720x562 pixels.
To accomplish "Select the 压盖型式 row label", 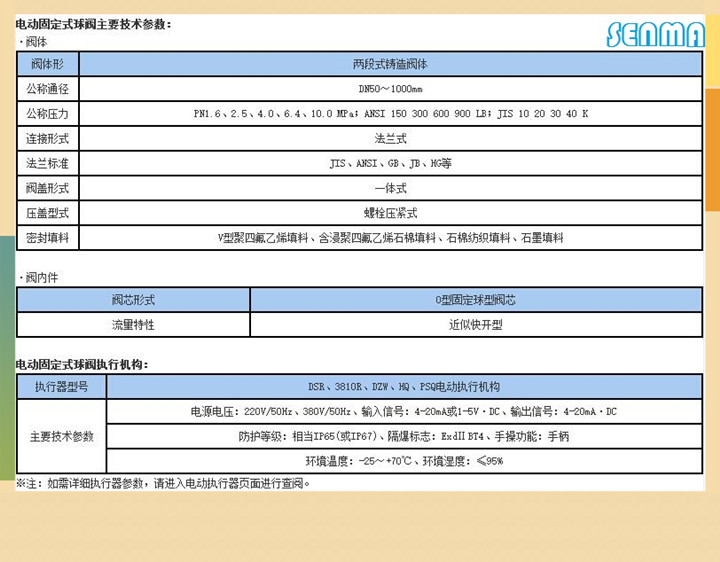I will point(48,213).
